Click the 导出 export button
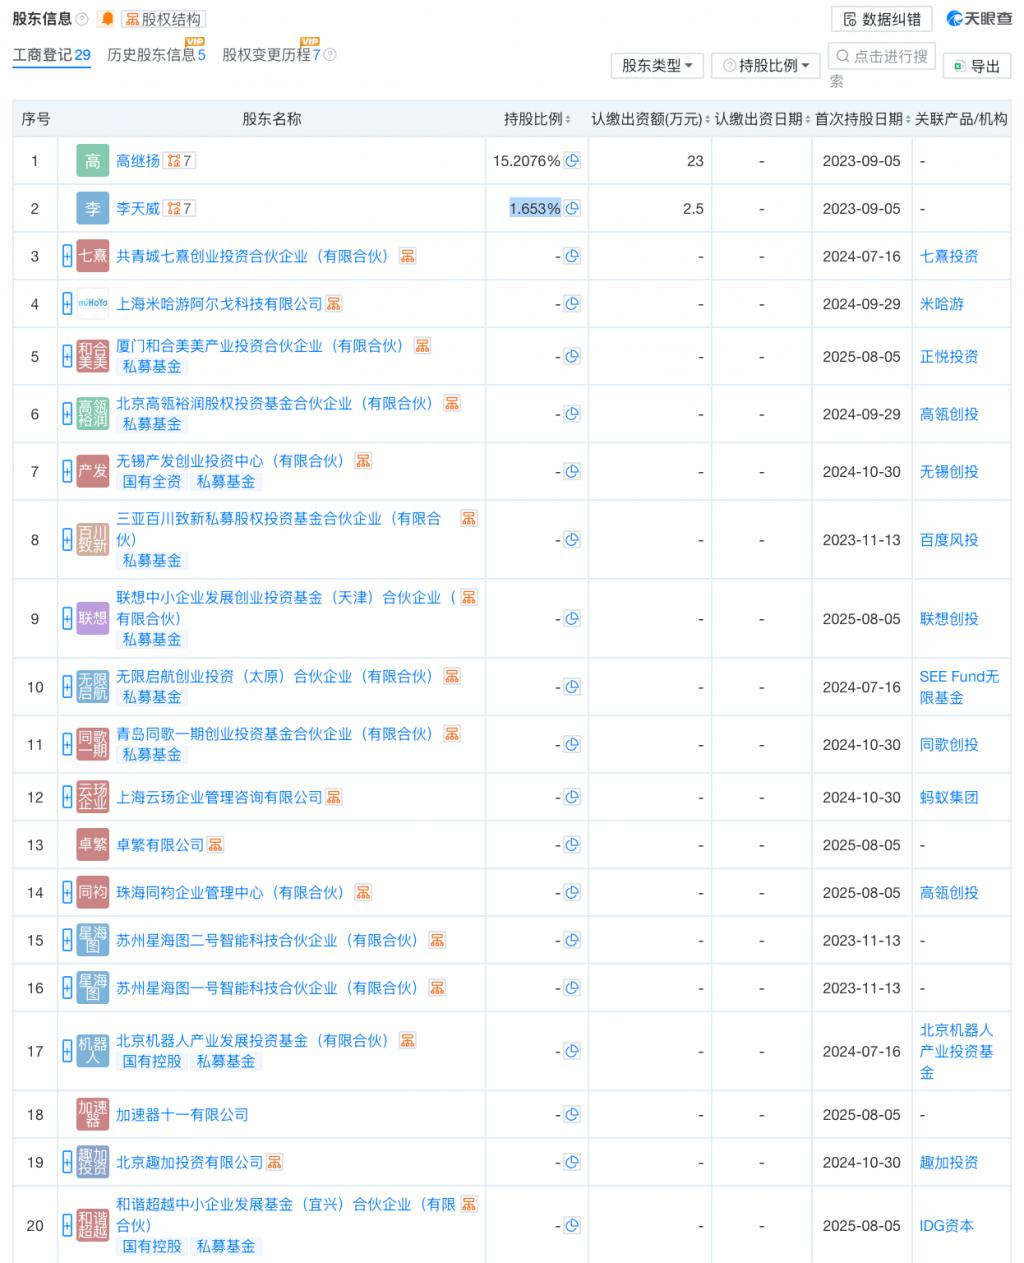The width and height of the screenshot is (1024, 1263). point(977,66)
